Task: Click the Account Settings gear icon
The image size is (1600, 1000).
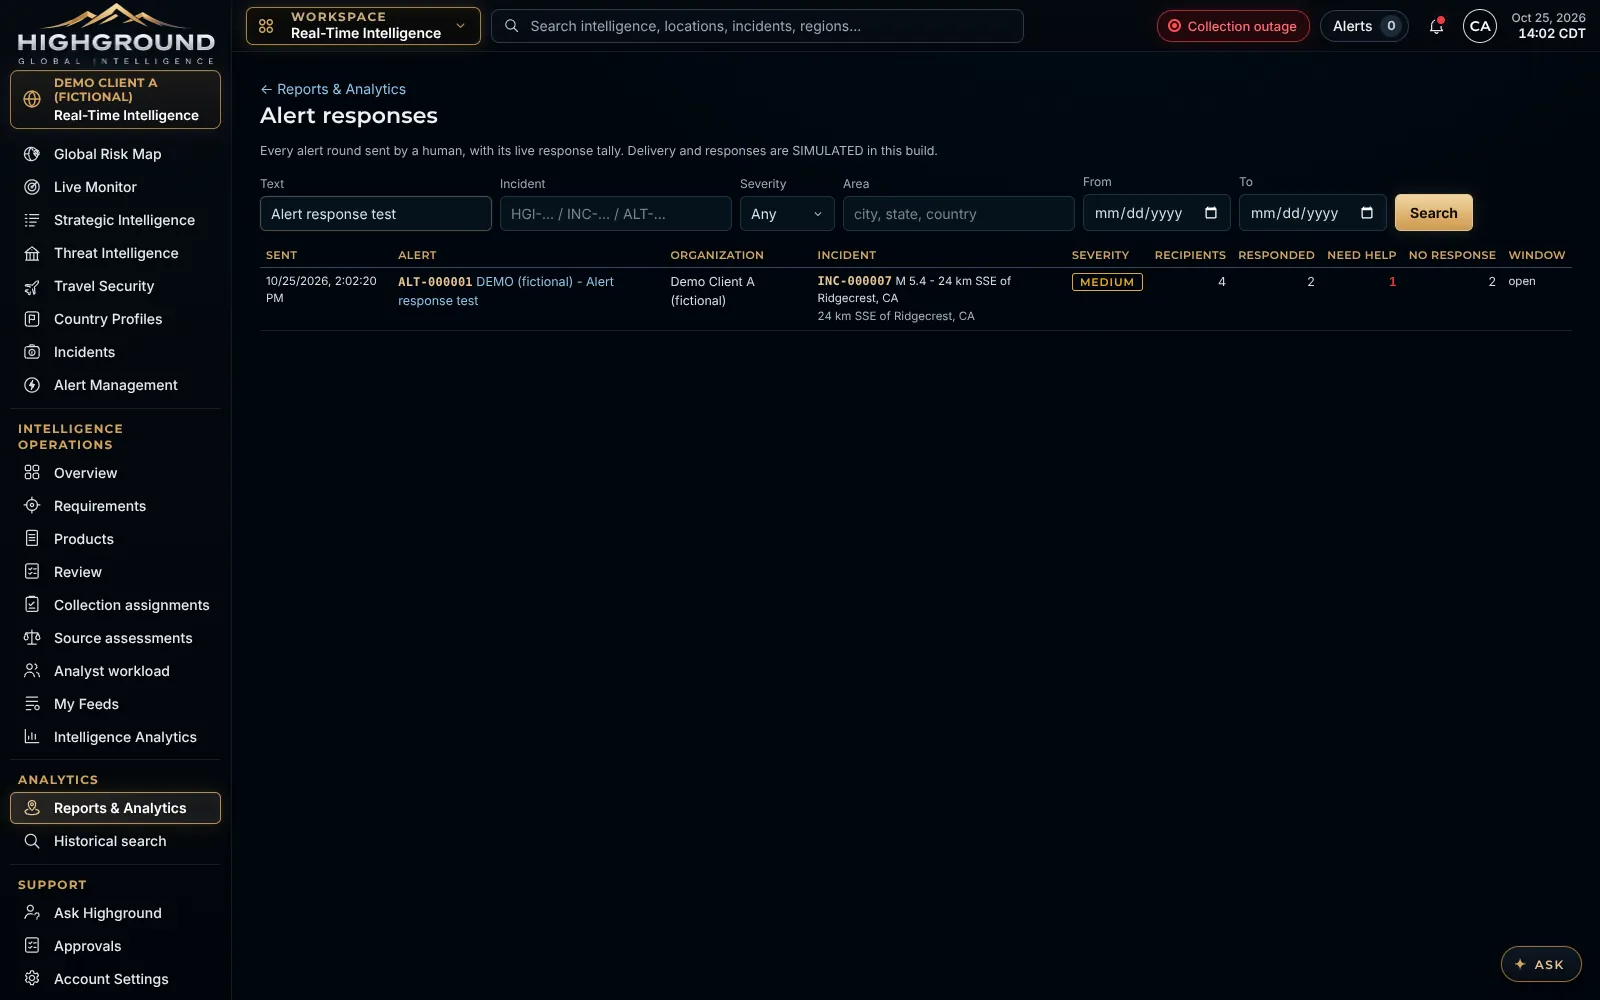Action: (x=32, y=979)
